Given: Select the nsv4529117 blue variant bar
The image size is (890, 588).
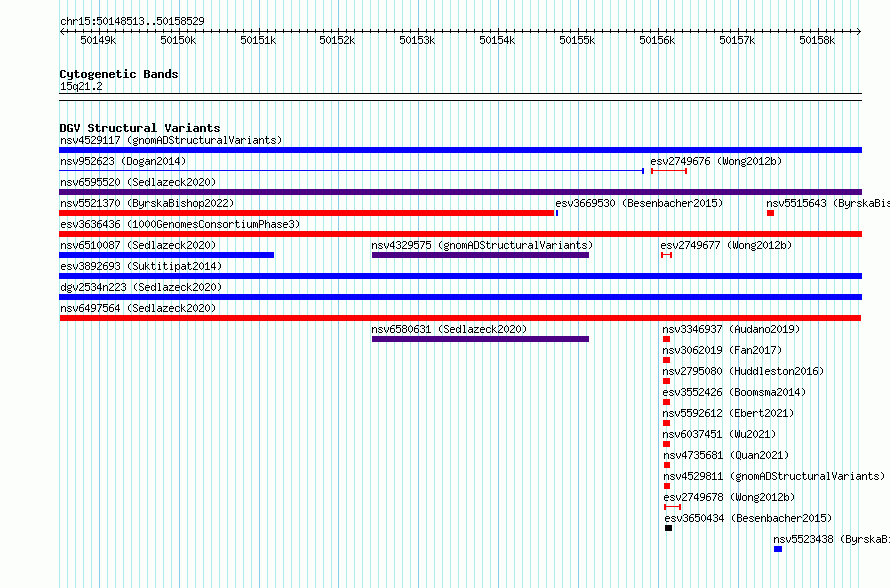Looking at the screenshot, I should point(460,150).
